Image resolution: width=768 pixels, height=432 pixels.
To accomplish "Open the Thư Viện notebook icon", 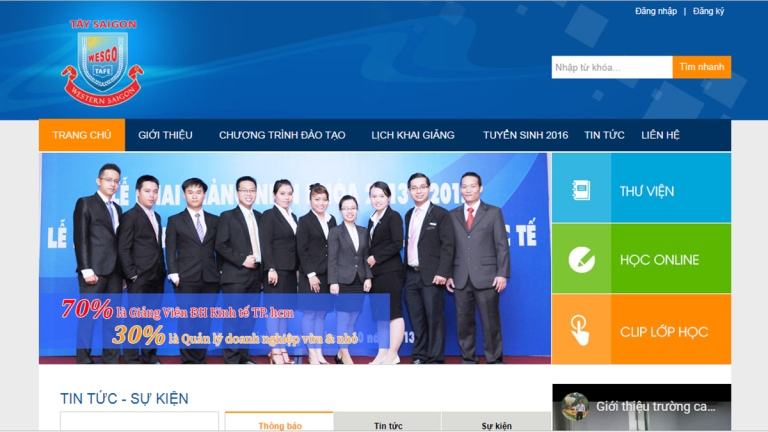I will [x=581, y=190].
